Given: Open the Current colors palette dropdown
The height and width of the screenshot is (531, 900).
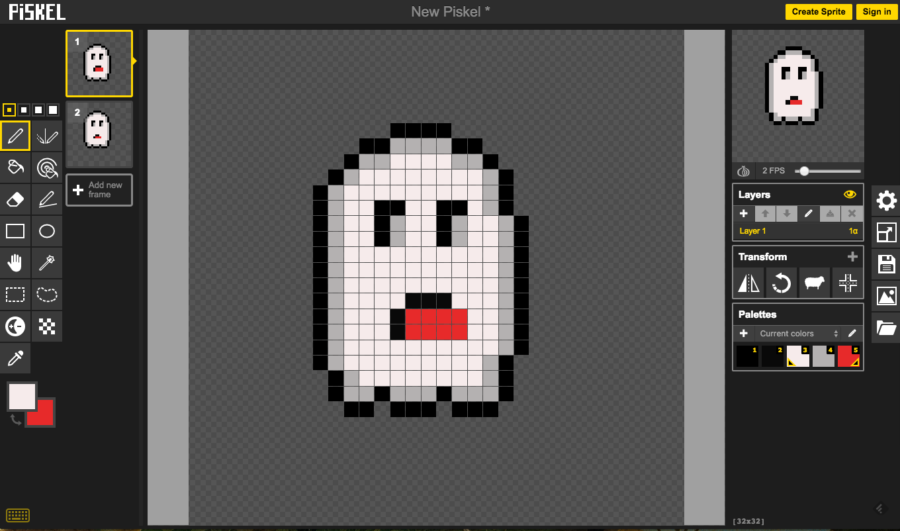Looking at the screenshot, I should pyautogui.click(x=798, y=333).
